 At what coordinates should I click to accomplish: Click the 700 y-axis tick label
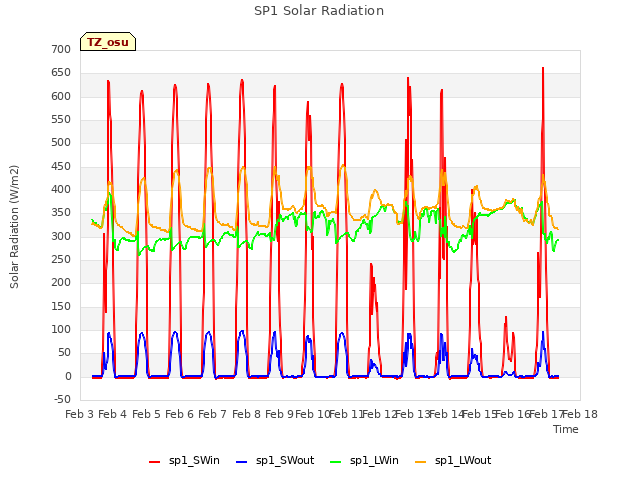[x=61, y=49]
